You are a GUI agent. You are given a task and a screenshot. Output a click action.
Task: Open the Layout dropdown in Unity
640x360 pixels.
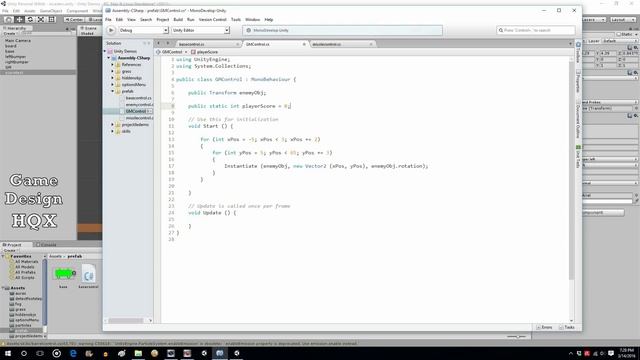(623, 19)
